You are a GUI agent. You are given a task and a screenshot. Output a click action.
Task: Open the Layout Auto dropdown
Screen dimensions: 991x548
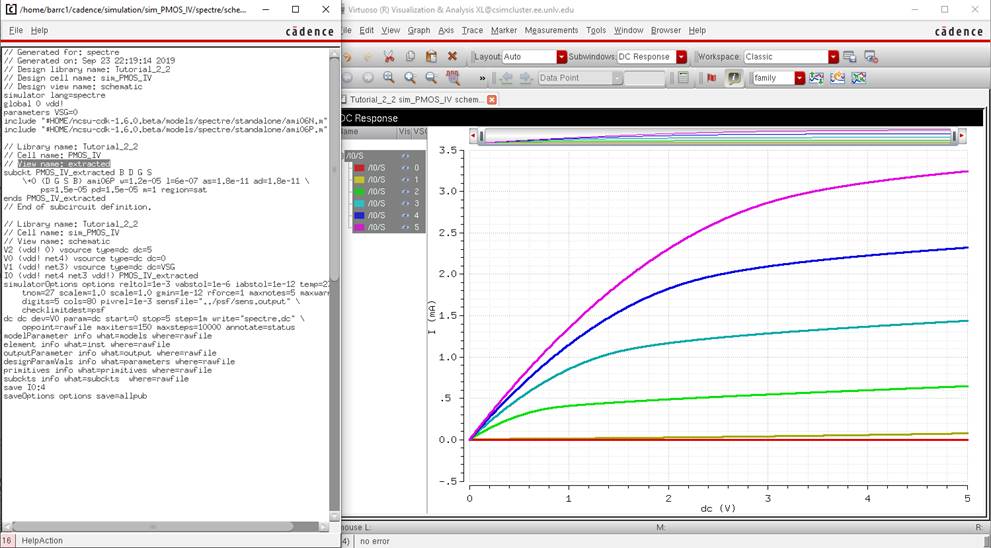point(561,57)
